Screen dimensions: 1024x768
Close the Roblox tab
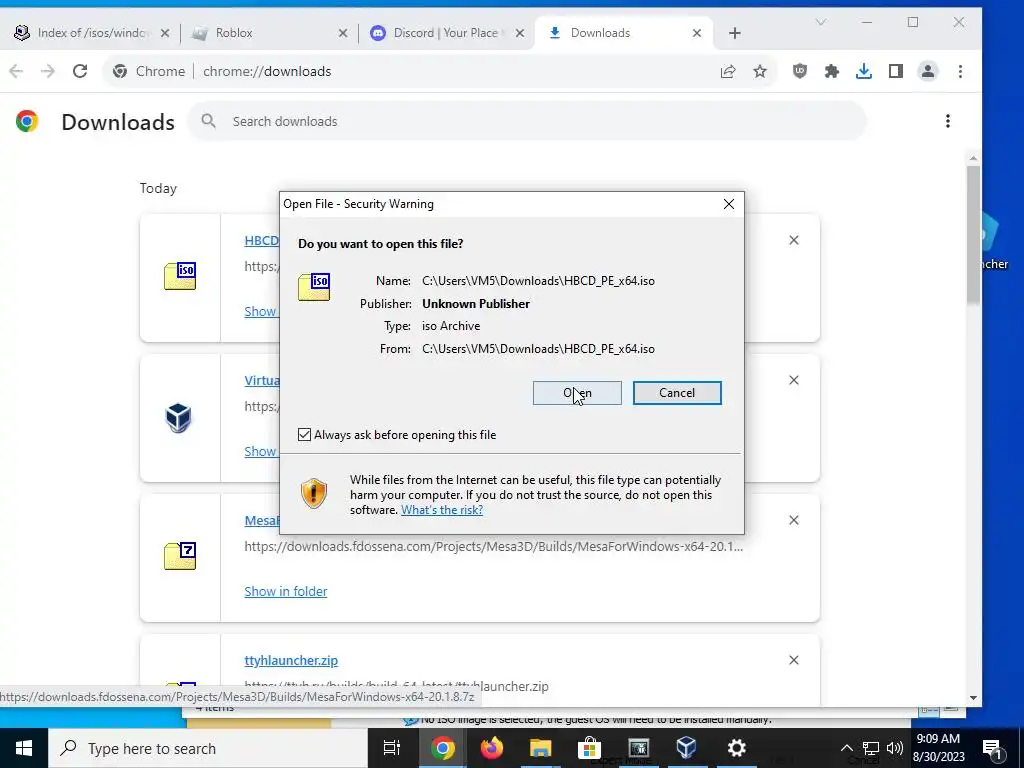coord(342,33)
